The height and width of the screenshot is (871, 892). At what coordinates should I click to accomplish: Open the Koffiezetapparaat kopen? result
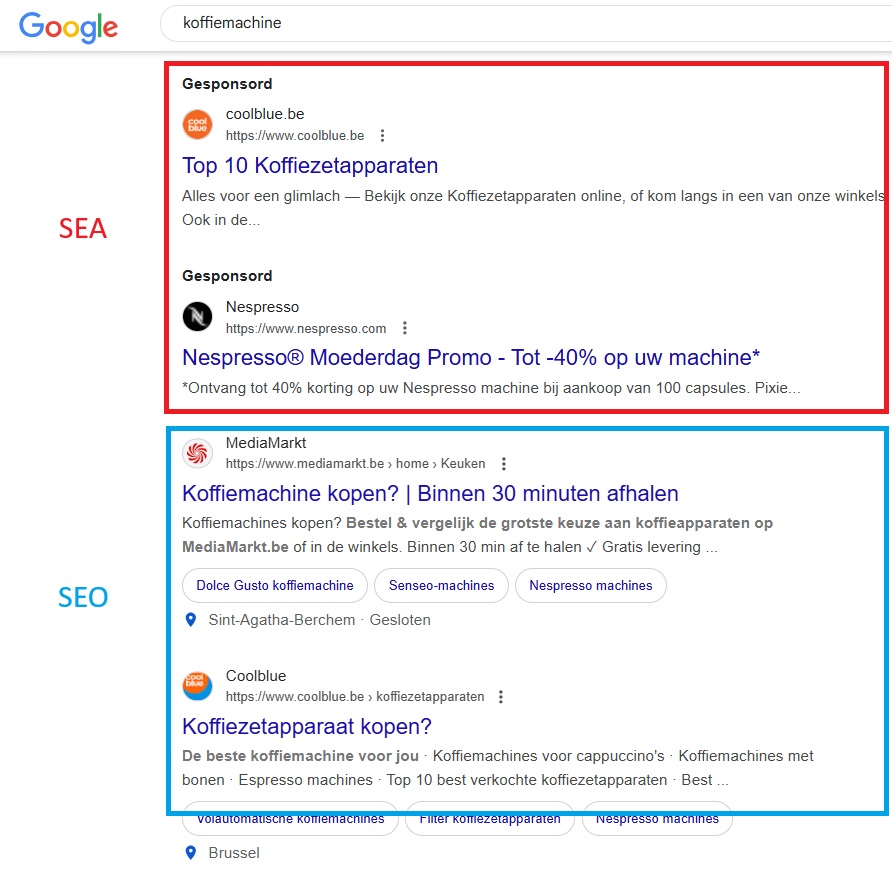pyautogui.click(x=306, y=726)
